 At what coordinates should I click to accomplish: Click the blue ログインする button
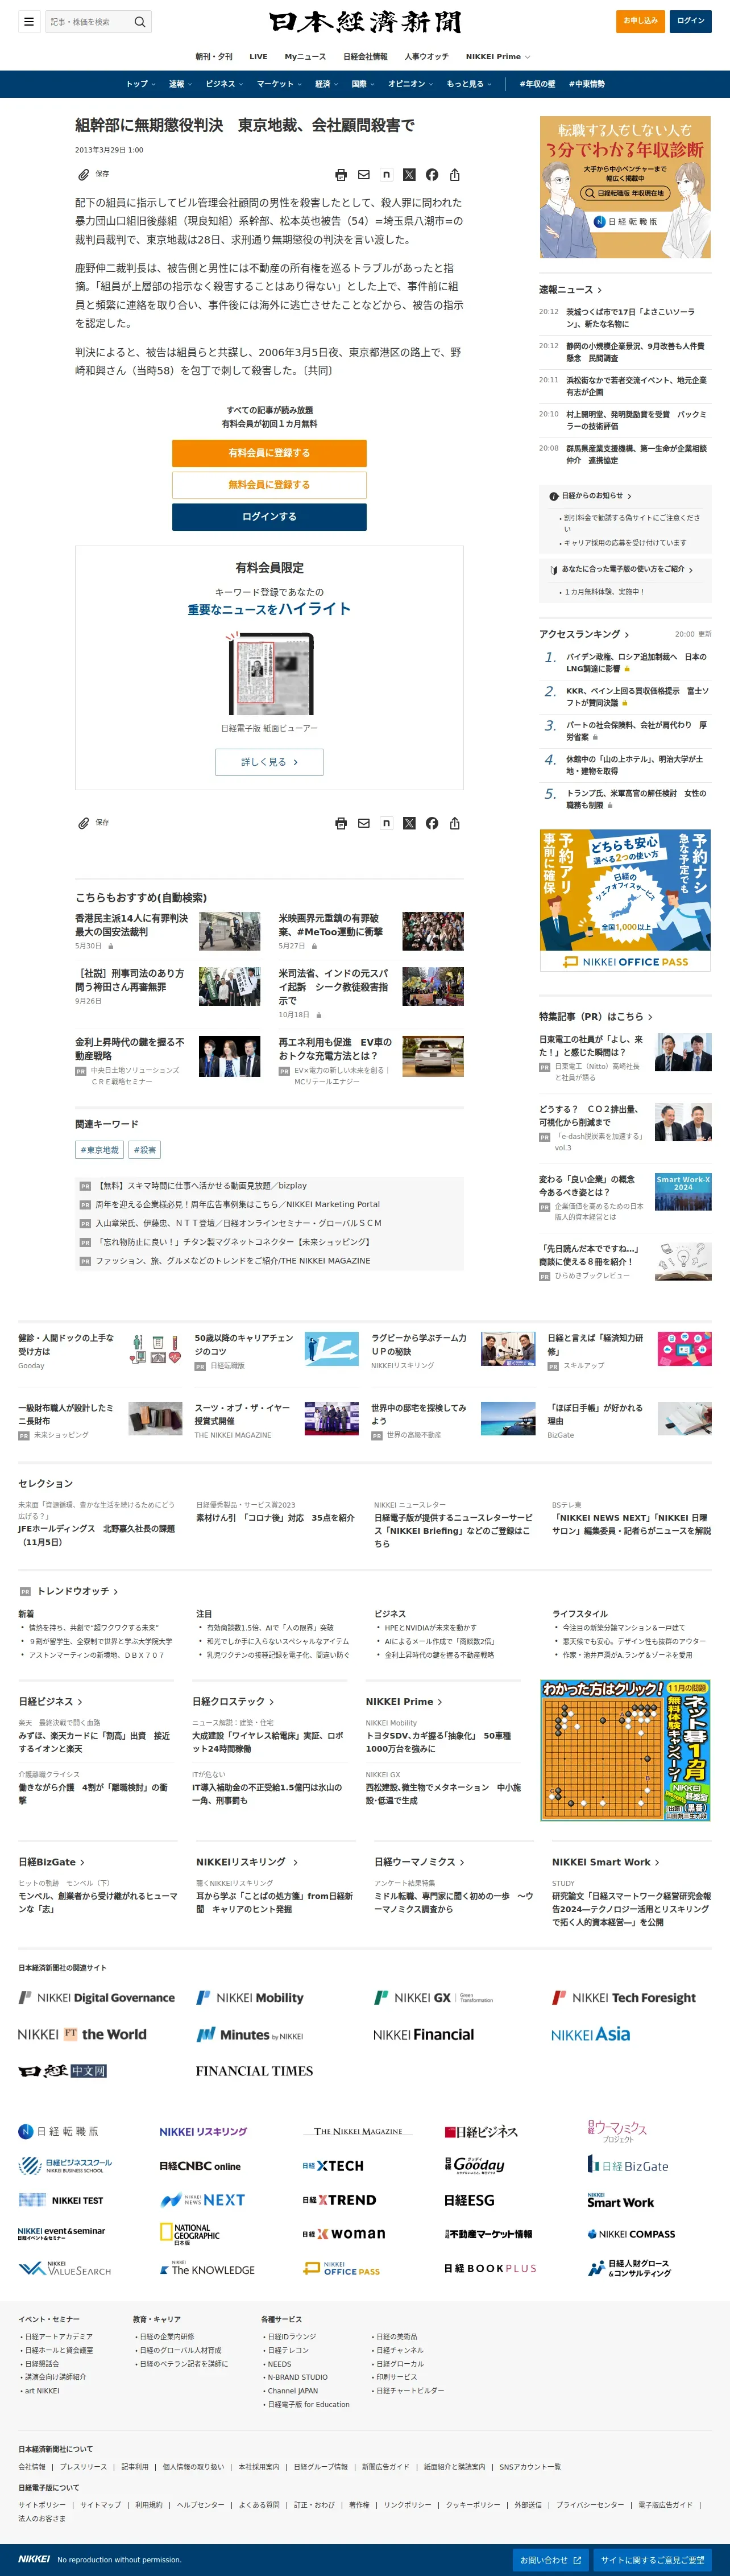(269, 517)
